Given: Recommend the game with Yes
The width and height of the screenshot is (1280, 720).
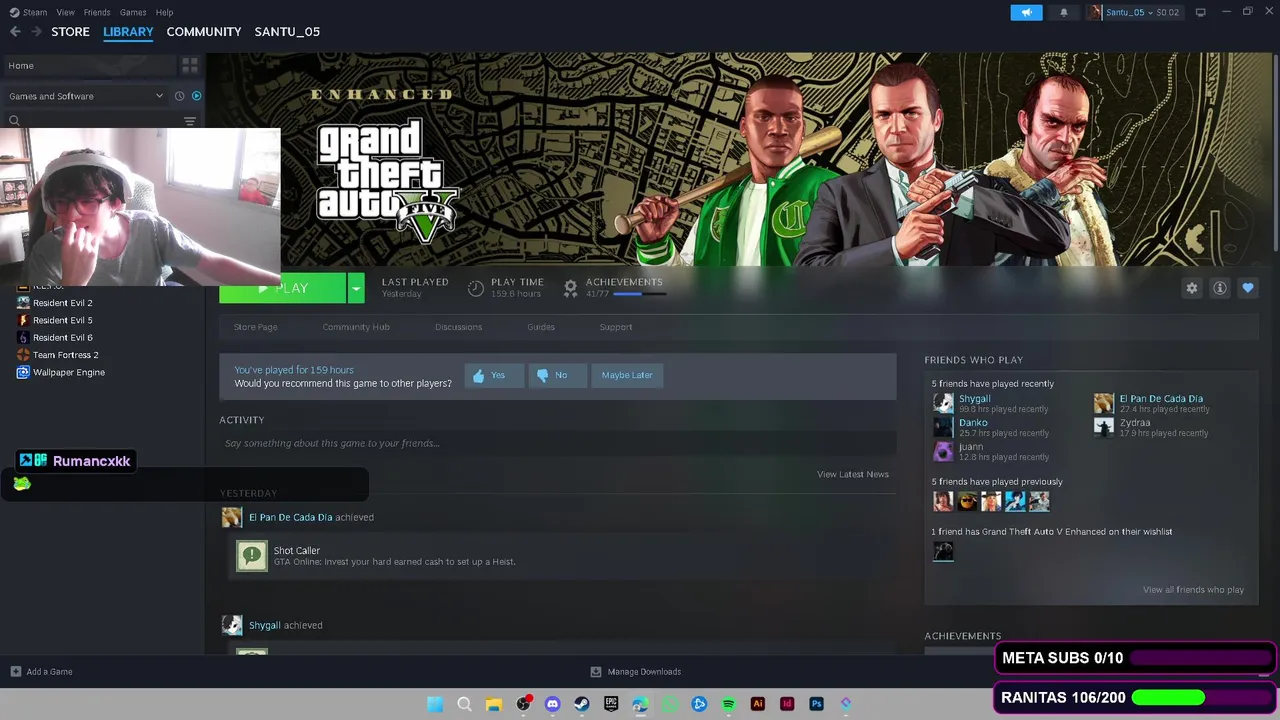Looking at the screenshot, I should [492, 375].
